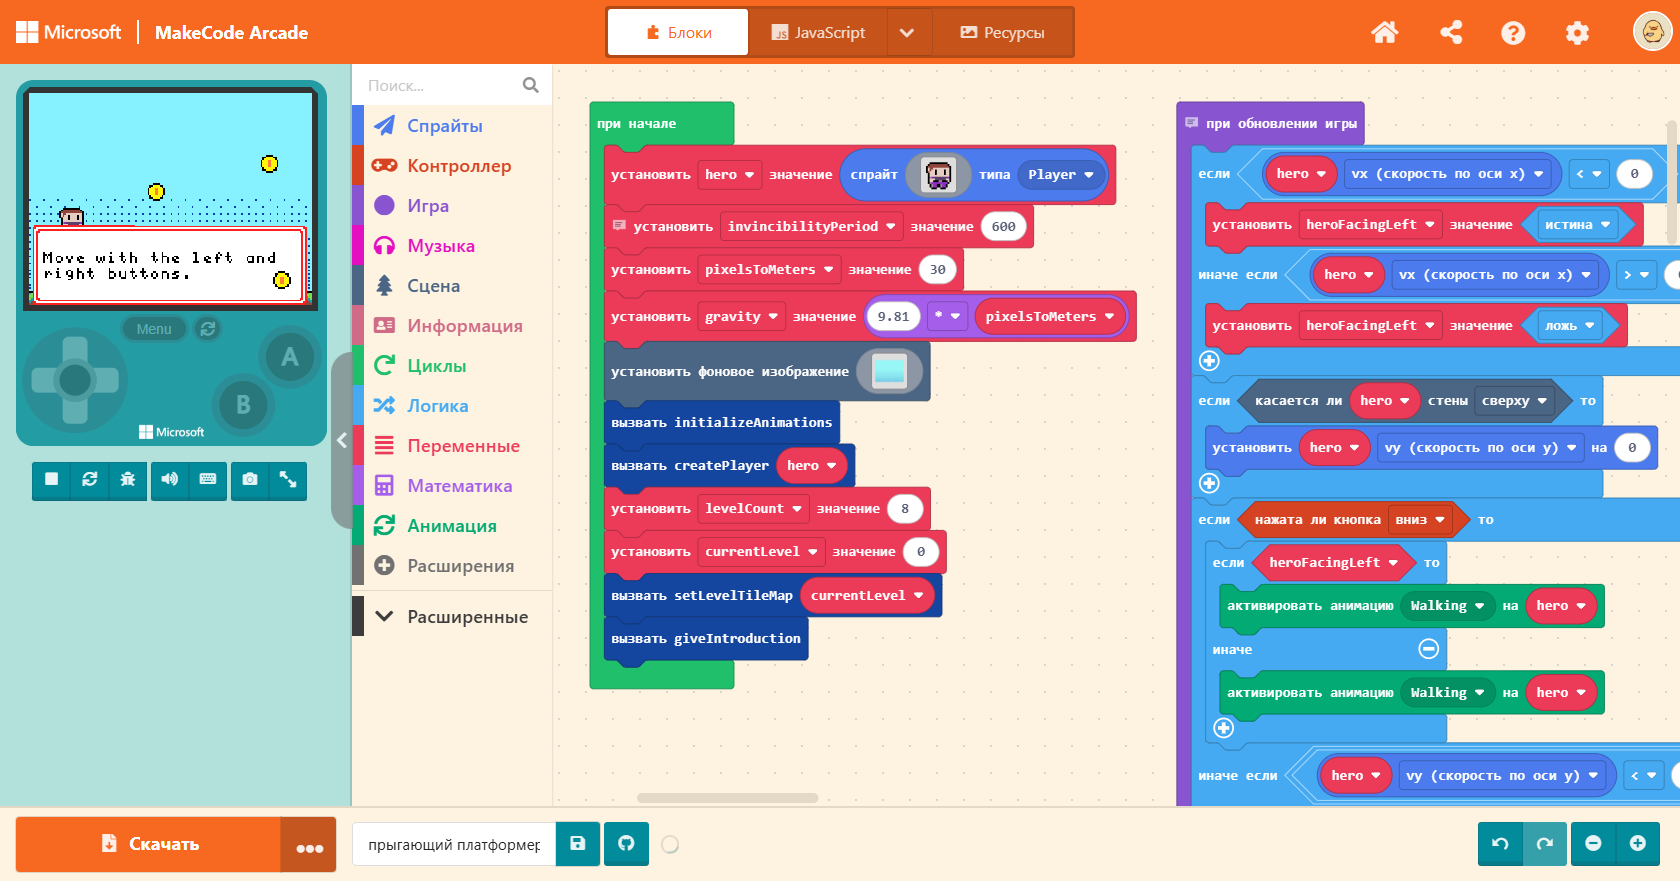Viewport: 1680px width, 881px height.
Task: Click the project name input field
Action: pyautogui.click(x=454, y=844)
